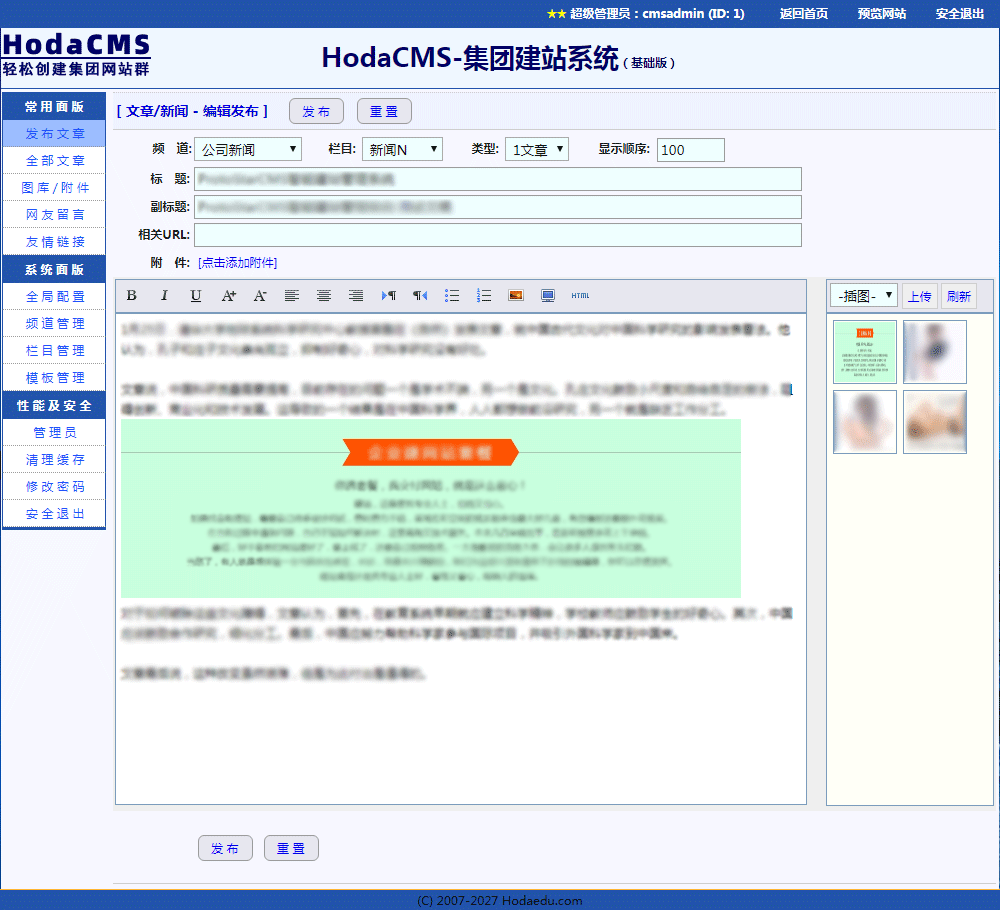The image size is (1000, 910).
Task: Click the 系统面版 sidebar header
Action: (x=55, y=269)
